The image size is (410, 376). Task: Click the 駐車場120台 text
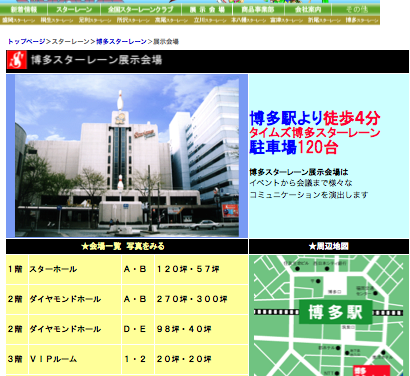(x=294, y=147)
